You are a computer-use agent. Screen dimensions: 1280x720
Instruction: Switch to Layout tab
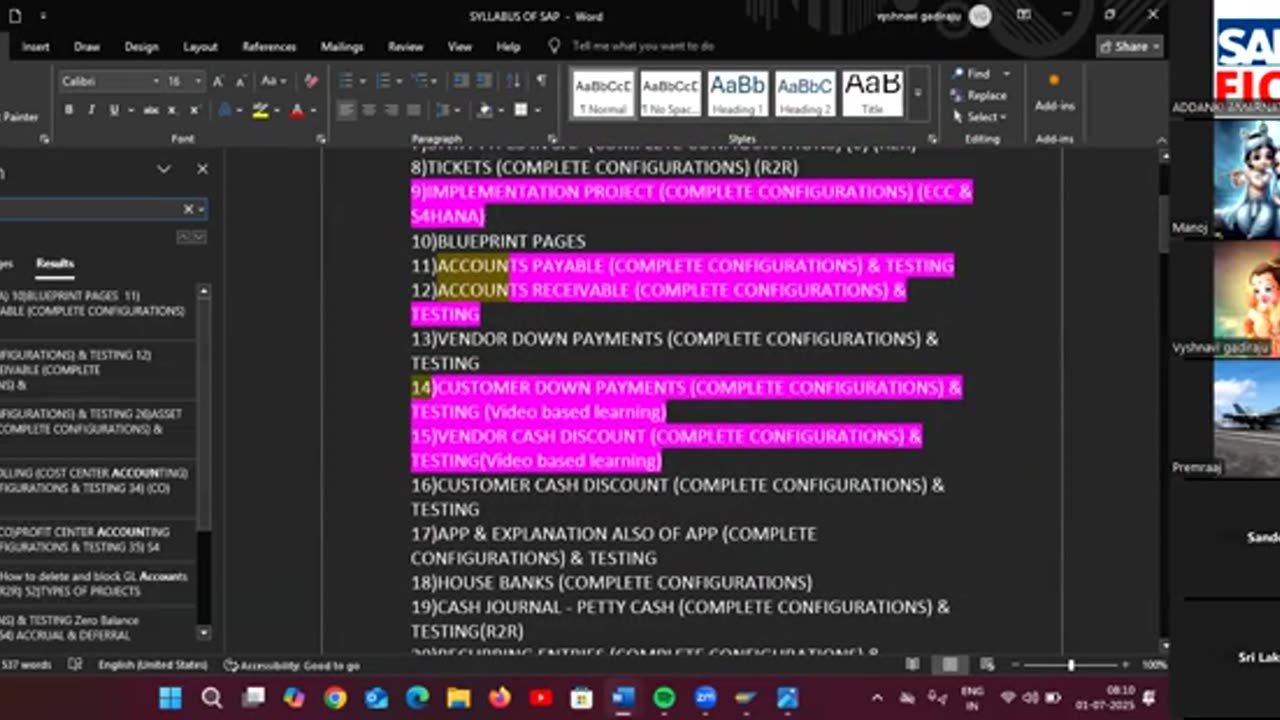pos(200,47)
